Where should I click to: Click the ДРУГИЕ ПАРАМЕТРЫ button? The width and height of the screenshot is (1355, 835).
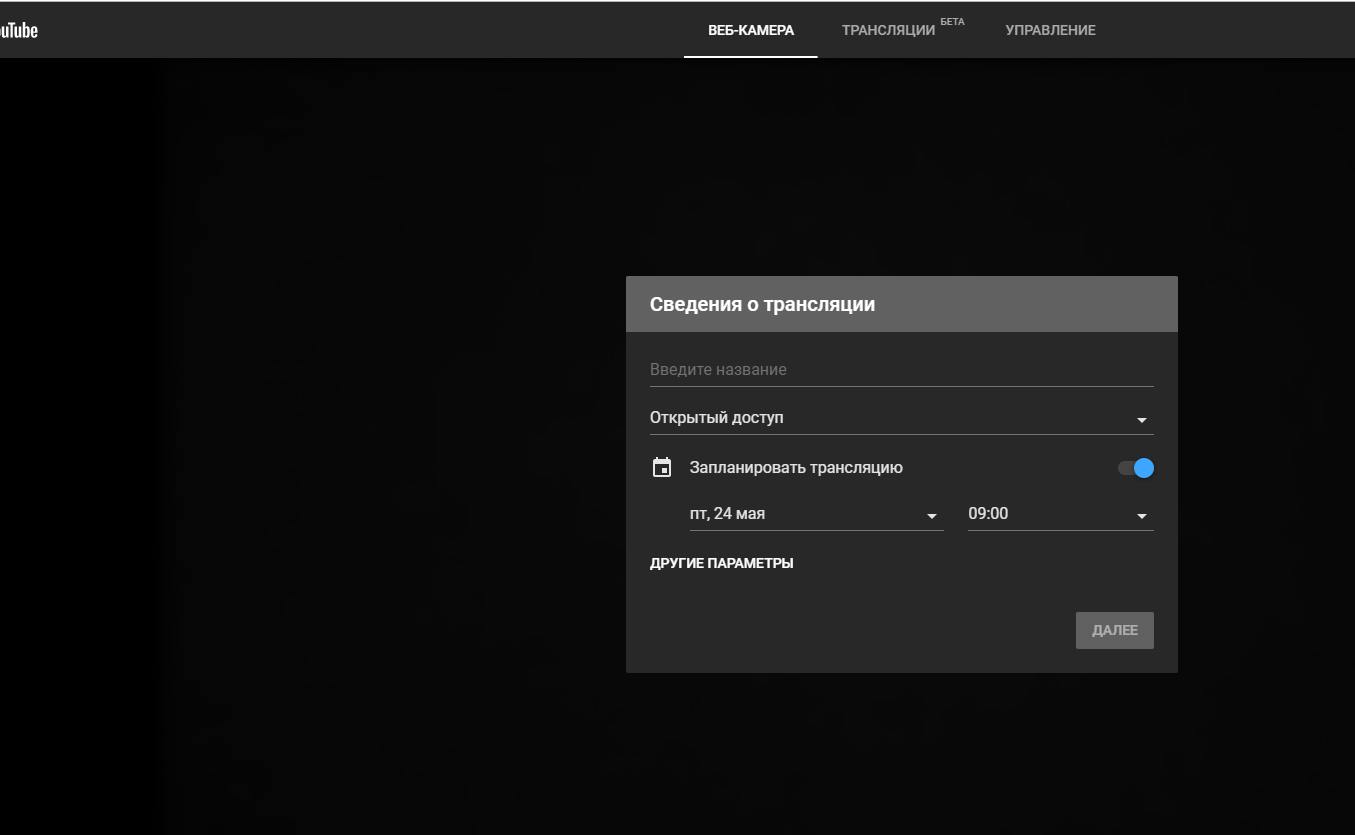coord(721,563)
